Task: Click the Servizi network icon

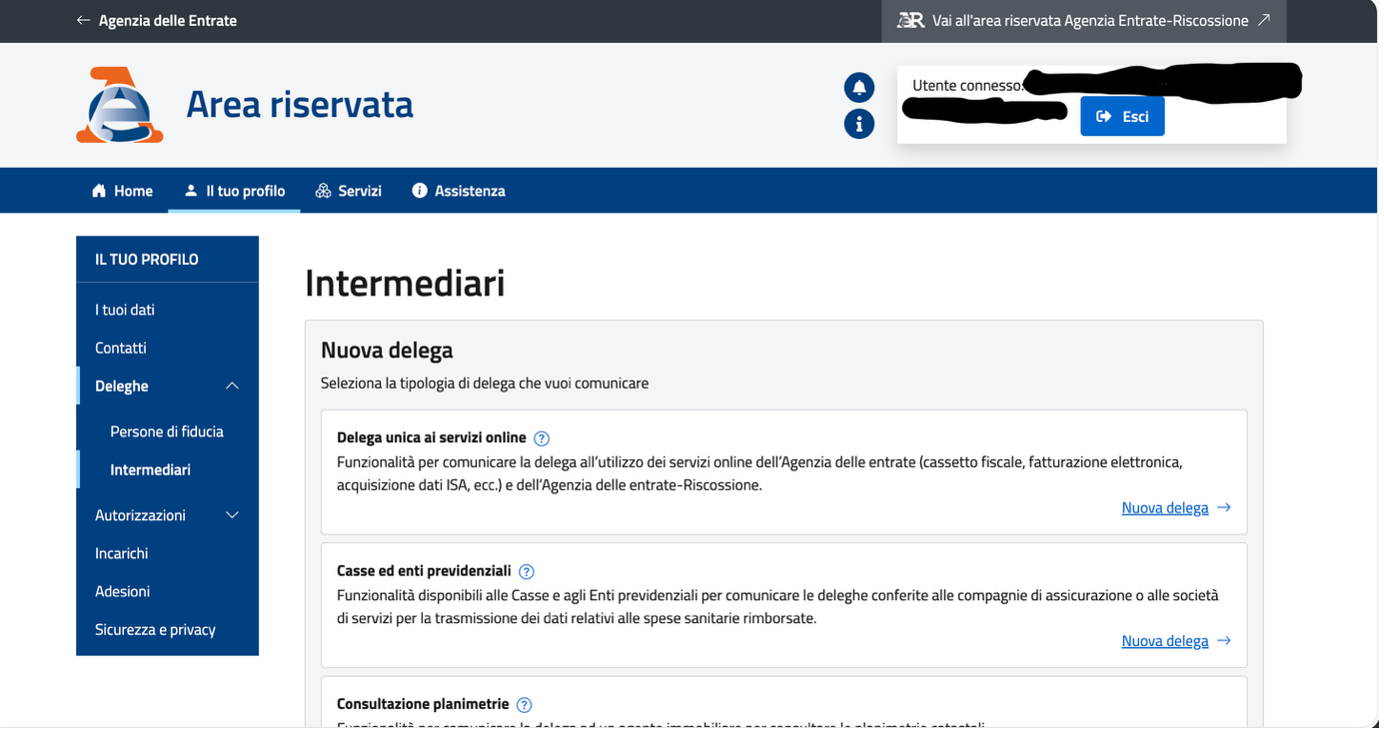Action: (x=322, y=190)
